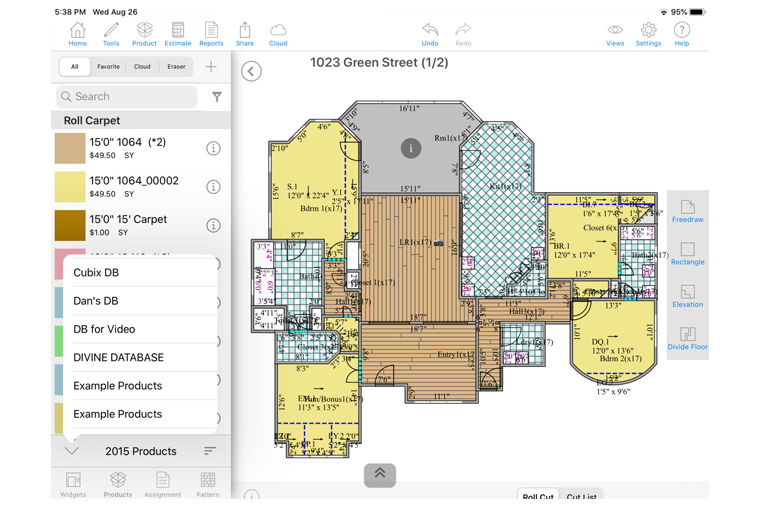Image resolution: width=760 pixels, height=505 pixels.
Task: Open the Elevation tool
Action: point(687,296)
